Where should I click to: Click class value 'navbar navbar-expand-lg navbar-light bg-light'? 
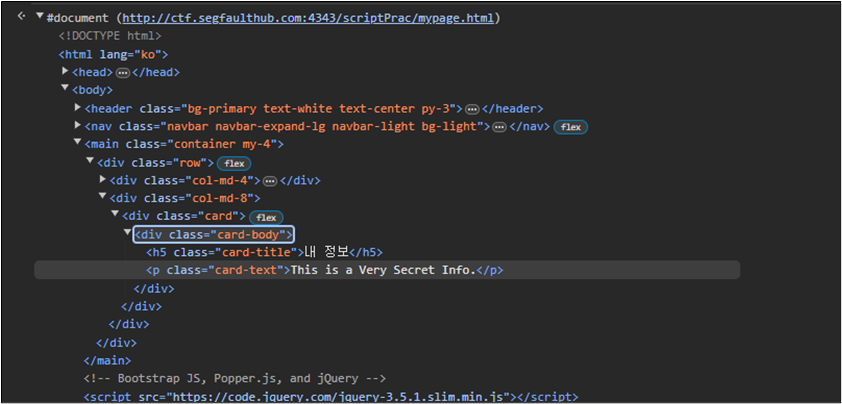point(322,127)
